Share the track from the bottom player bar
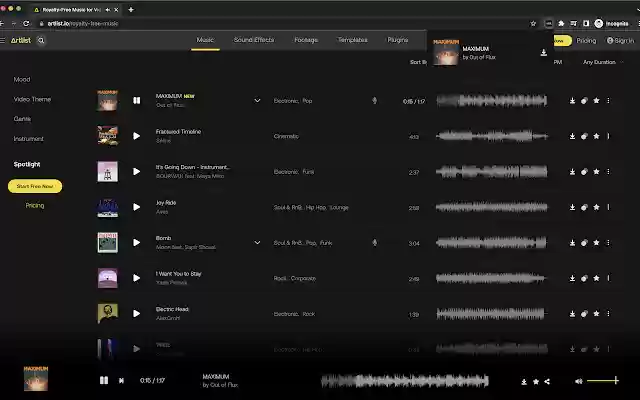The height and width of the screenshot is (400, 640). (547, 382)
